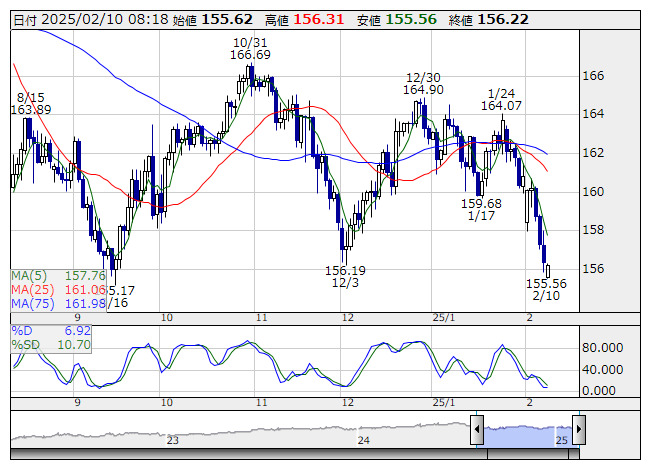Click the bottom horizontal scrollbar track

(x=294, y=454)
